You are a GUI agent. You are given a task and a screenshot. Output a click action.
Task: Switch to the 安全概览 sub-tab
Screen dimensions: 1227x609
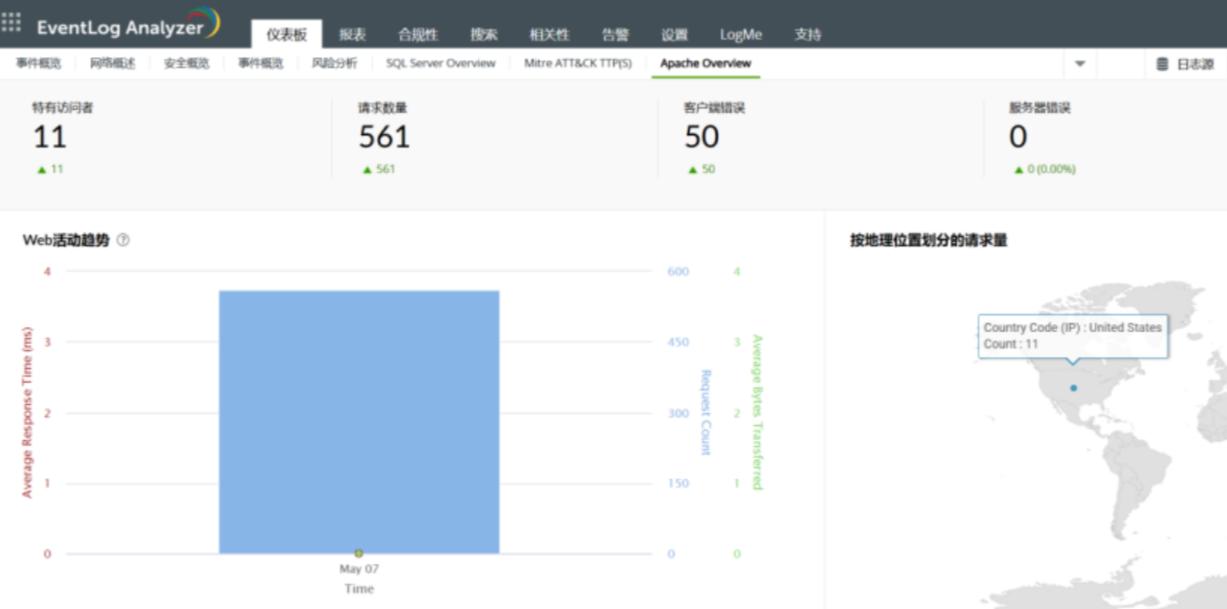[x=187, y=63]
